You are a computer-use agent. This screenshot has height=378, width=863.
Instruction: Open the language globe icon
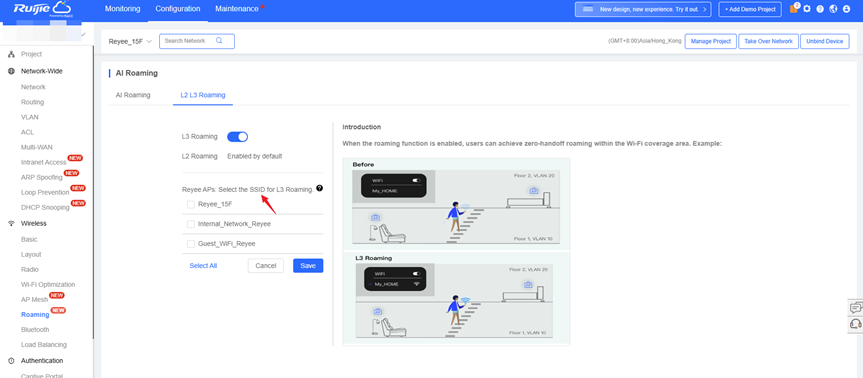[x=833, y=9]
